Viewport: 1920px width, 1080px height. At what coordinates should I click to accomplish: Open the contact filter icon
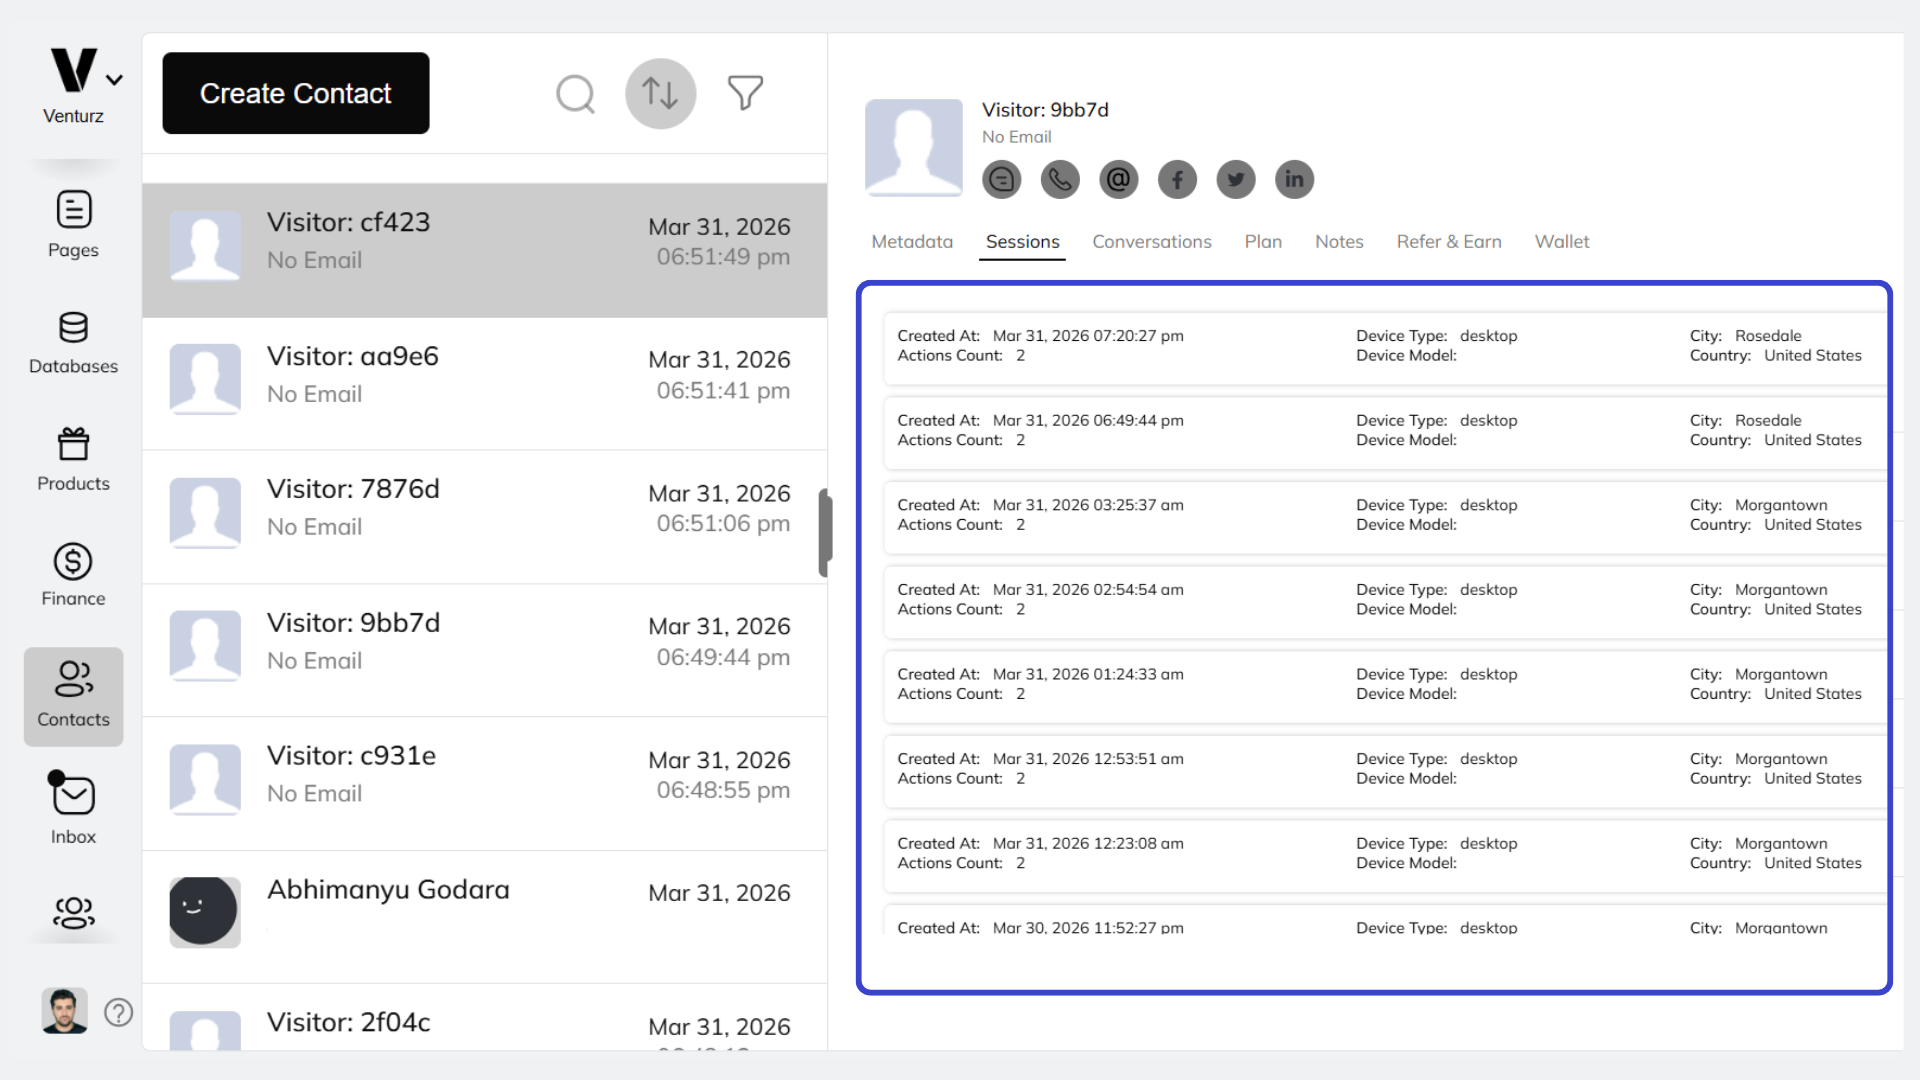745,93
